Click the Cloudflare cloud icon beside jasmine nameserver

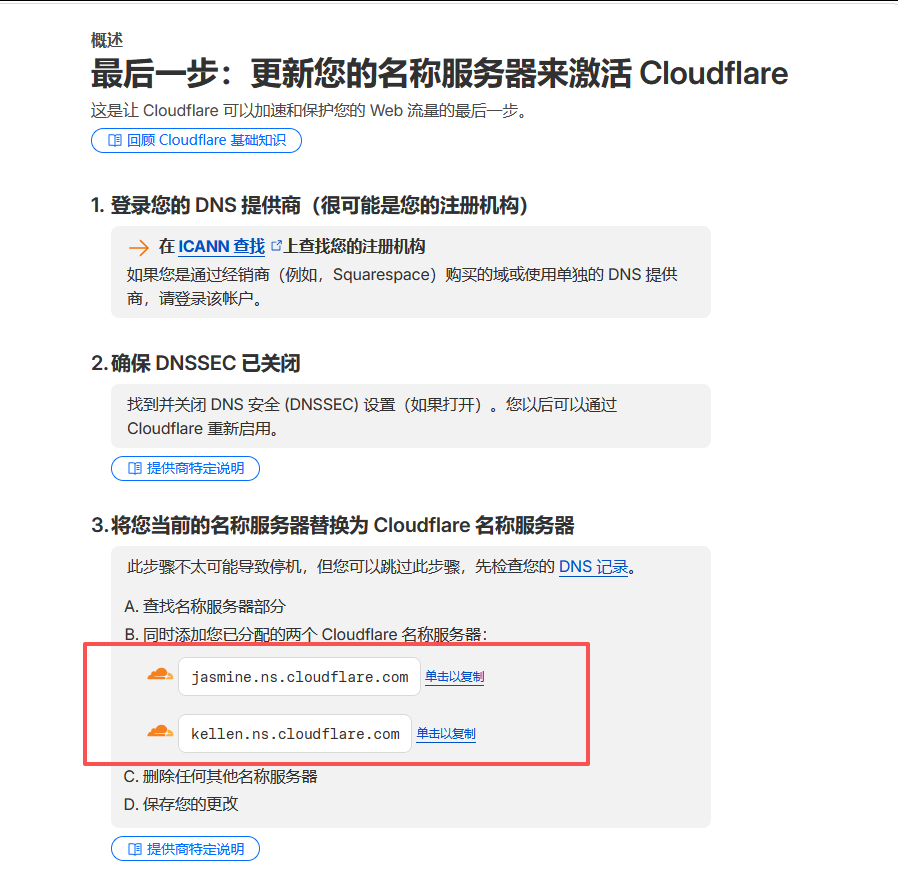pos(160,675)
